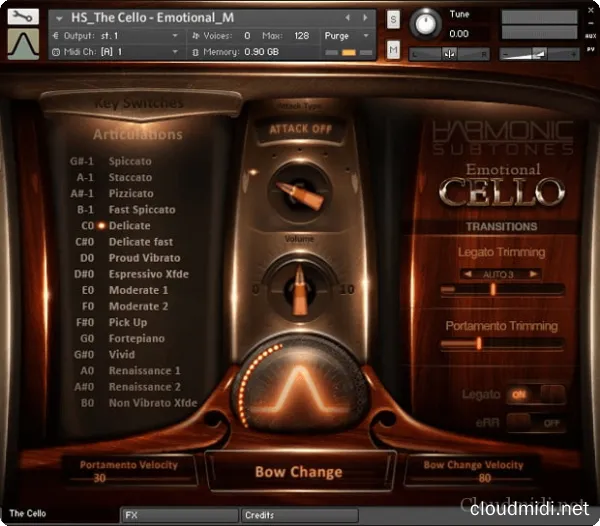The height and width of the screenshot is (526, 600).
Task: Click the Memory 0.90 GB readout
Action: click(x=235, y=52)
